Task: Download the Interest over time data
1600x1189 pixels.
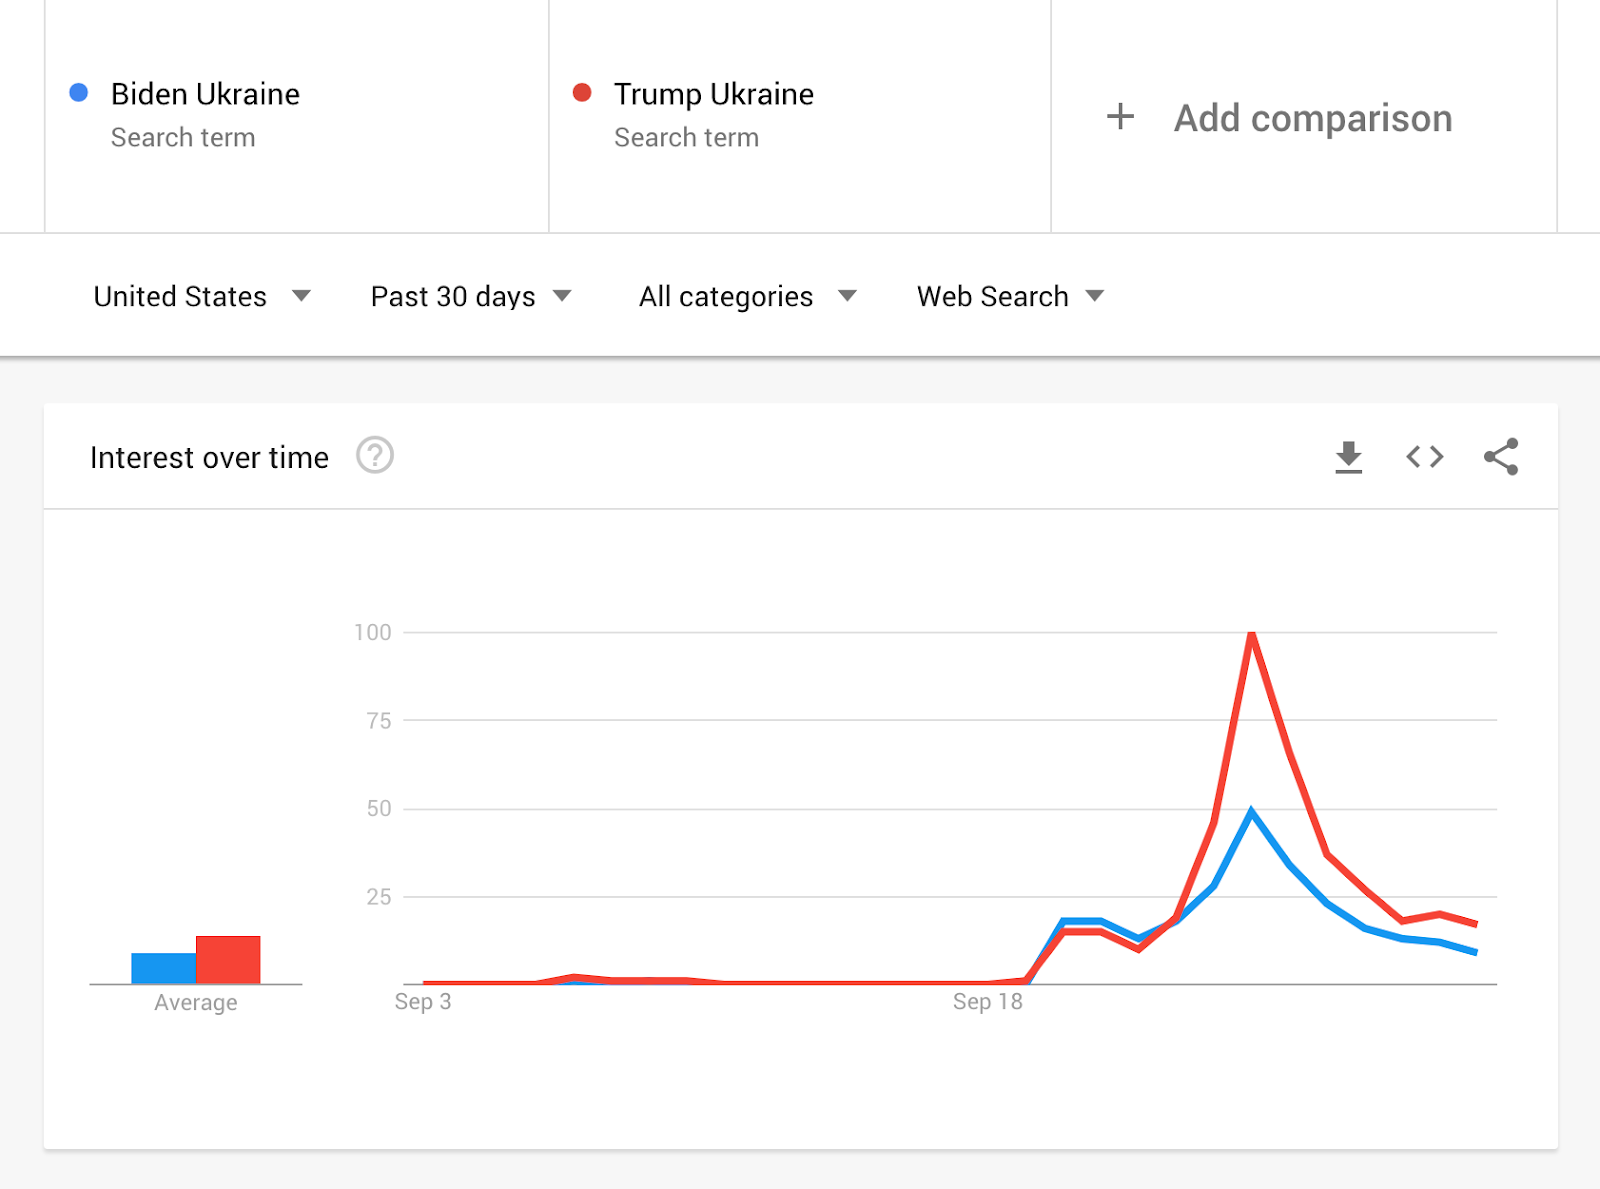Action: (1348, 457)
